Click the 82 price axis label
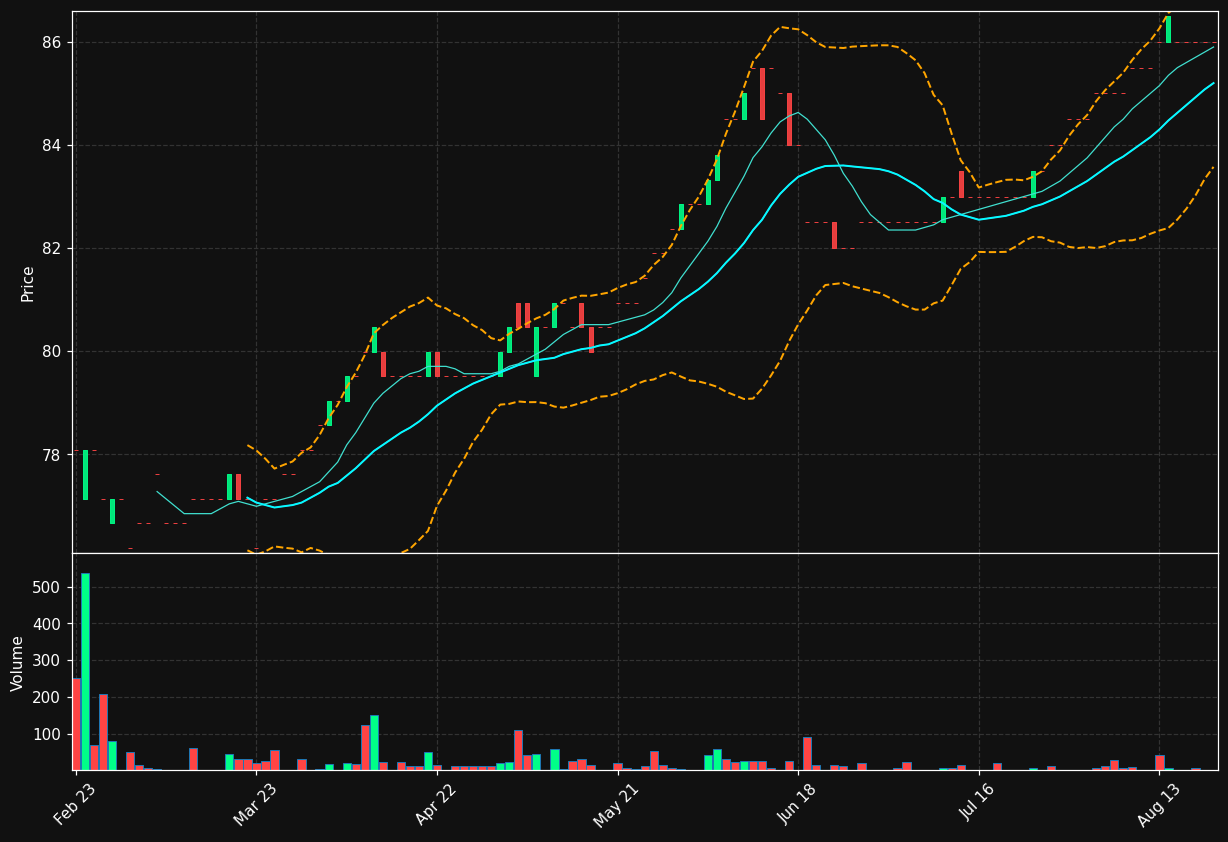This screenshot has height=842, width=1228. pos(52,248)
